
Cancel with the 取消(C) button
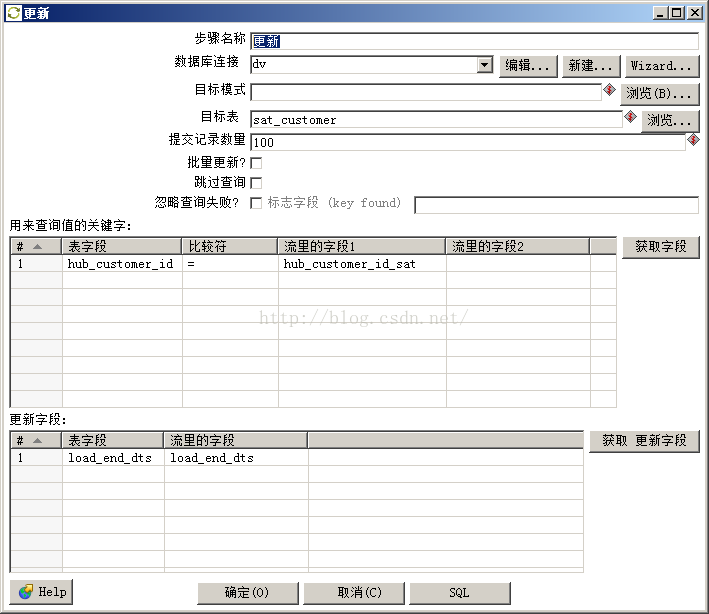coord(354,593)
